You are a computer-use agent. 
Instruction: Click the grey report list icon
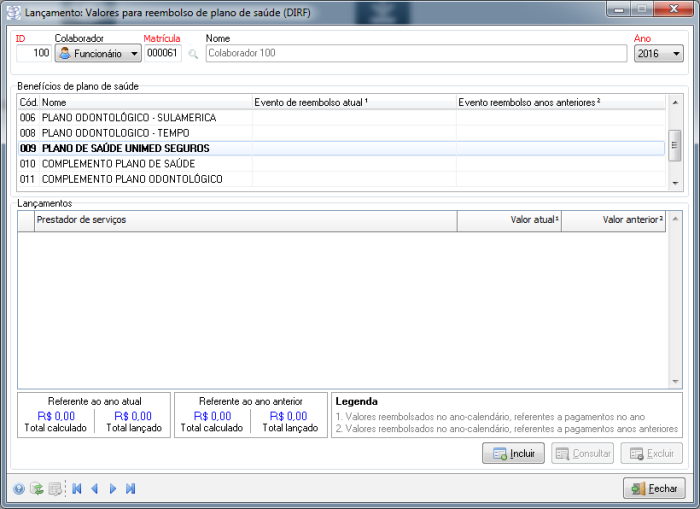[x=55, y=489]
